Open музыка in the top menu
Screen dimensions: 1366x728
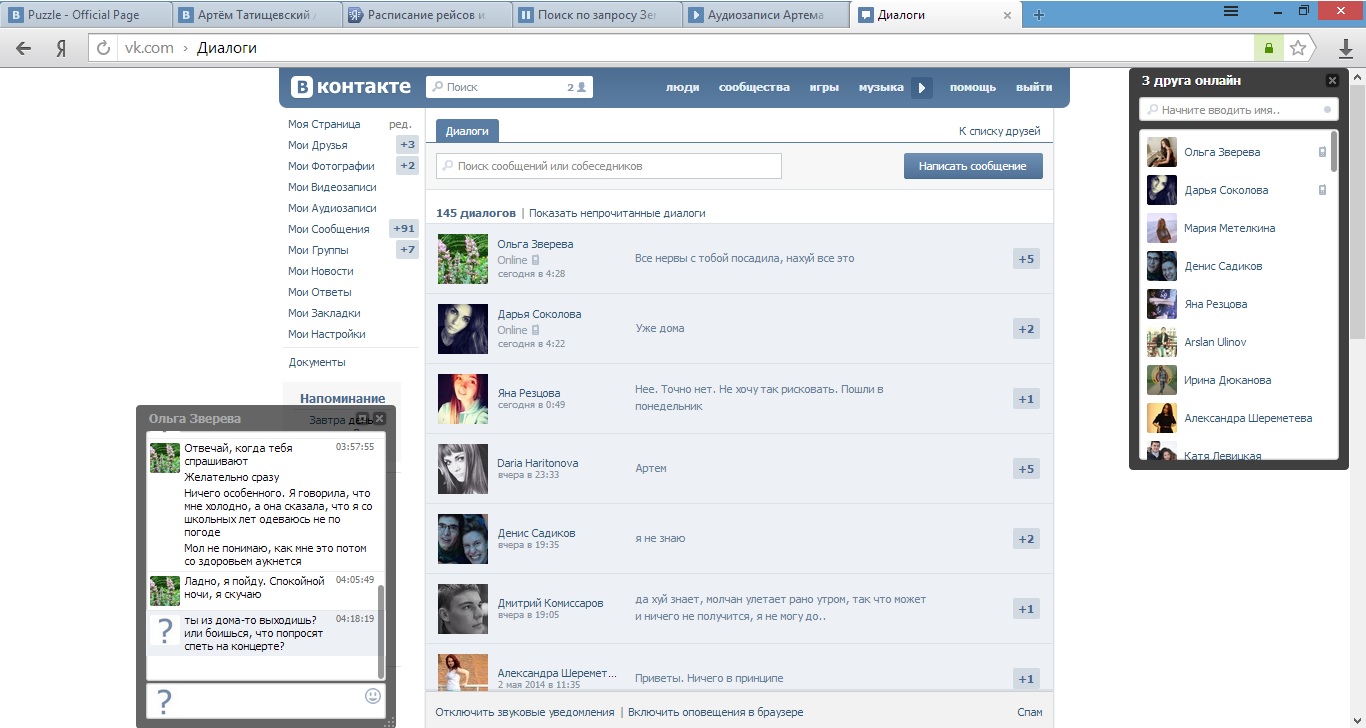pyautogui.click(x=881, y=88)
